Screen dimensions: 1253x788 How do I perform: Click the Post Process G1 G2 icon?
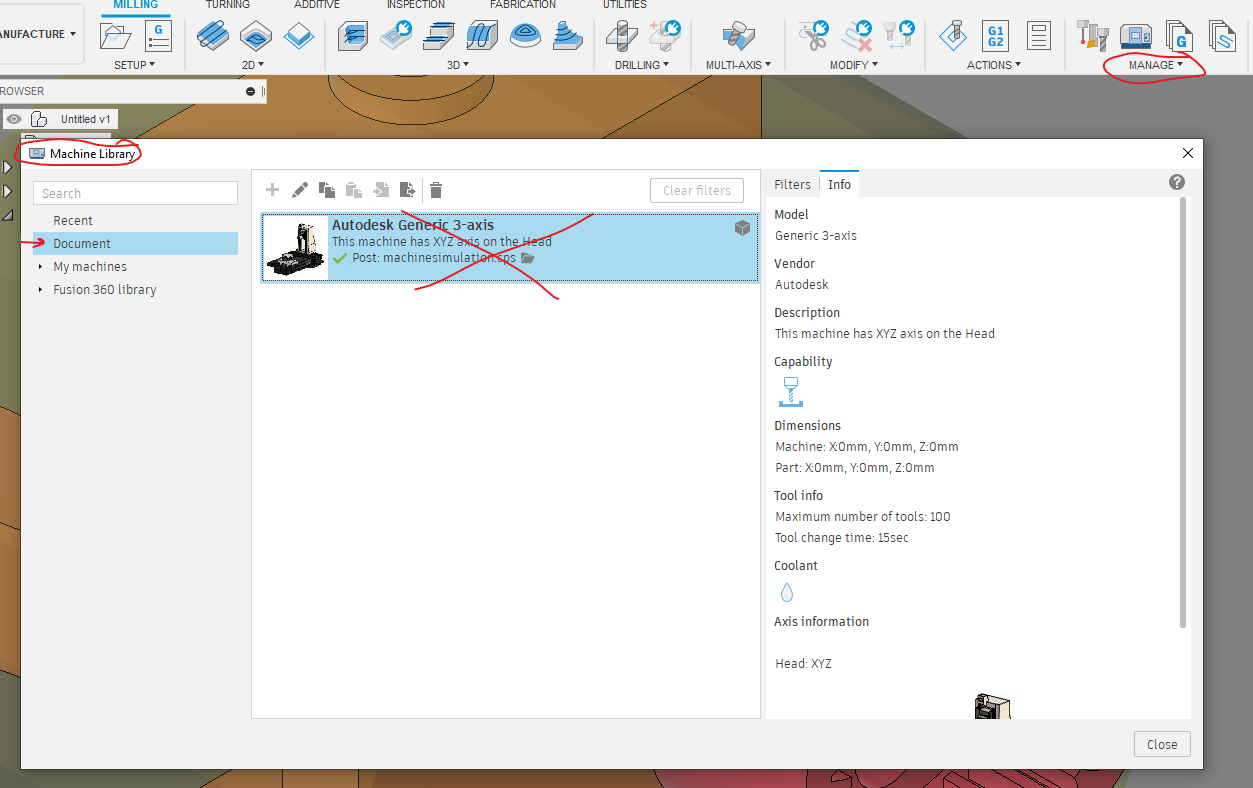click(995, 37)
